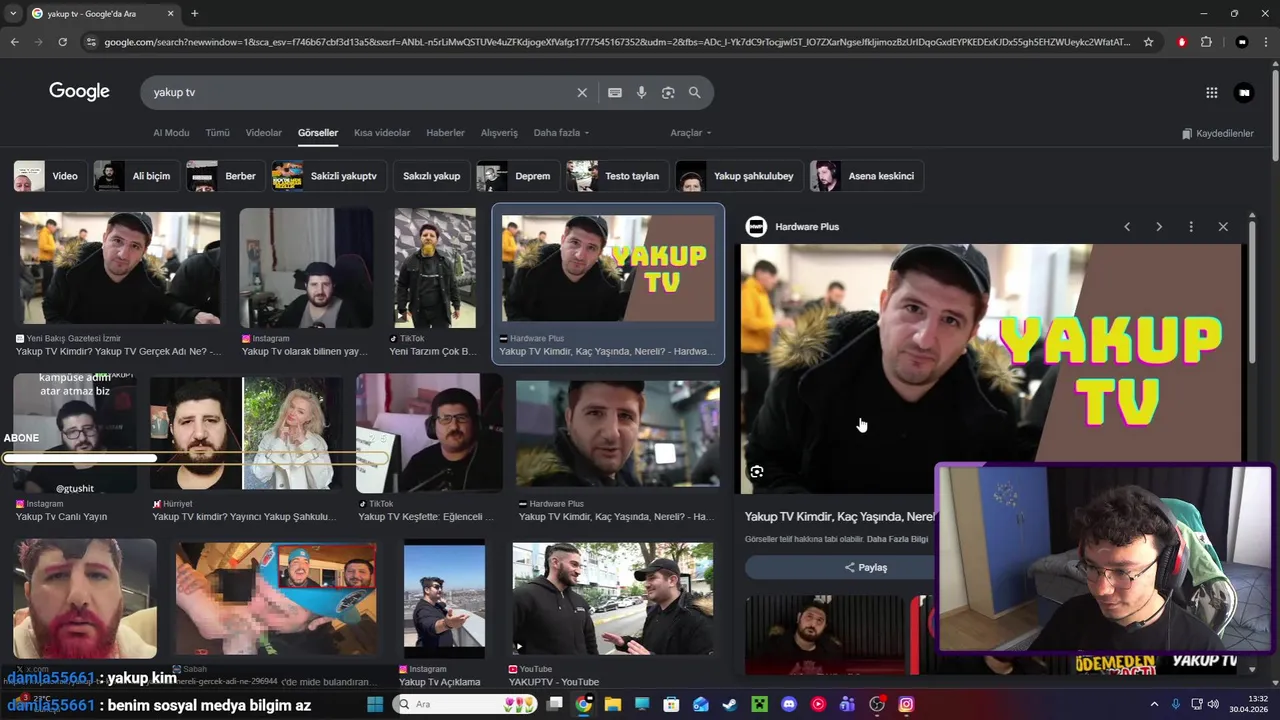Open File Explorer from the taskbar
This screenshot has width=1280, height=720.
pyautogui.click(x=613, y=704)
